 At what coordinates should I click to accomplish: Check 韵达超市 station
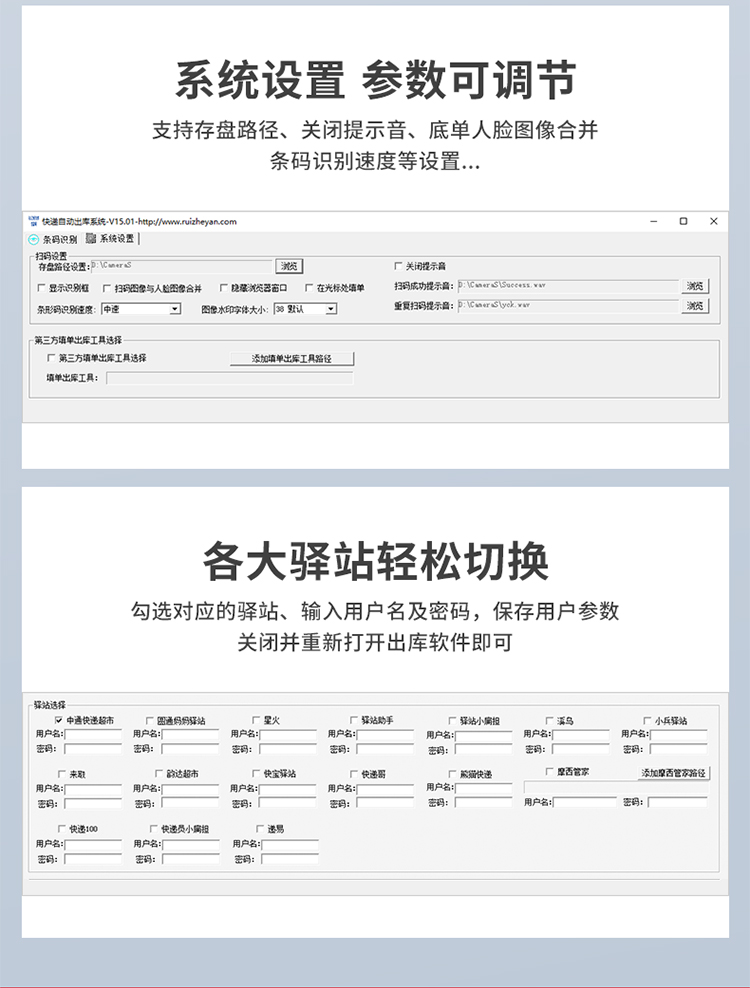[x=159, y=773]
